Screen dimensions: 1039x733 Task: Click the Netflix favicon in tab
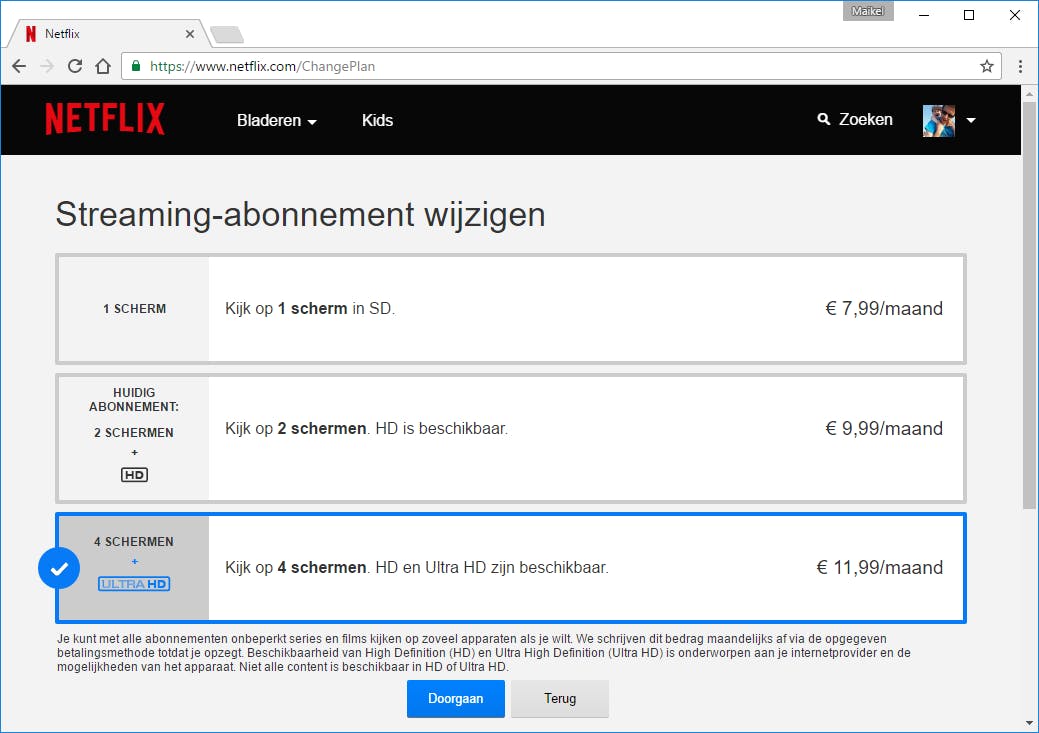pyautogui.click(x=30, y=34)
